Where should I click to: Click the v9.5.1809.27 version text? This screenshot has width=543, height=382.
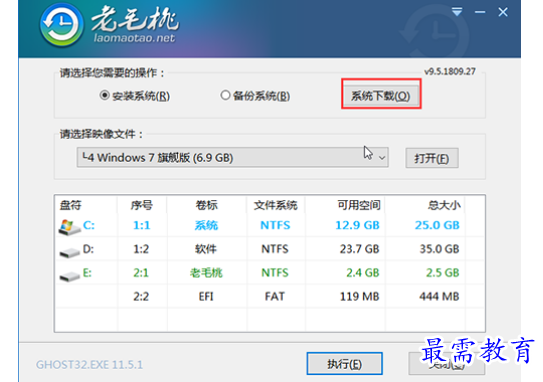coord(450,72)
